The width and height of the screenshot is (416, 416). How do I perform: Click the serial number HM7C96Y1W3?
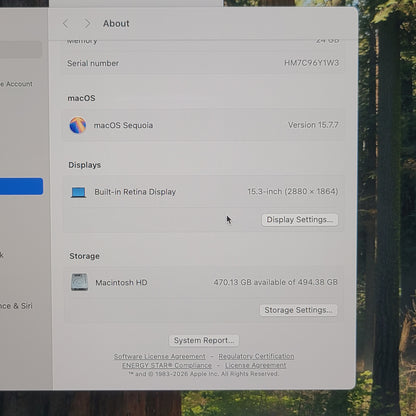coord(311,63)
